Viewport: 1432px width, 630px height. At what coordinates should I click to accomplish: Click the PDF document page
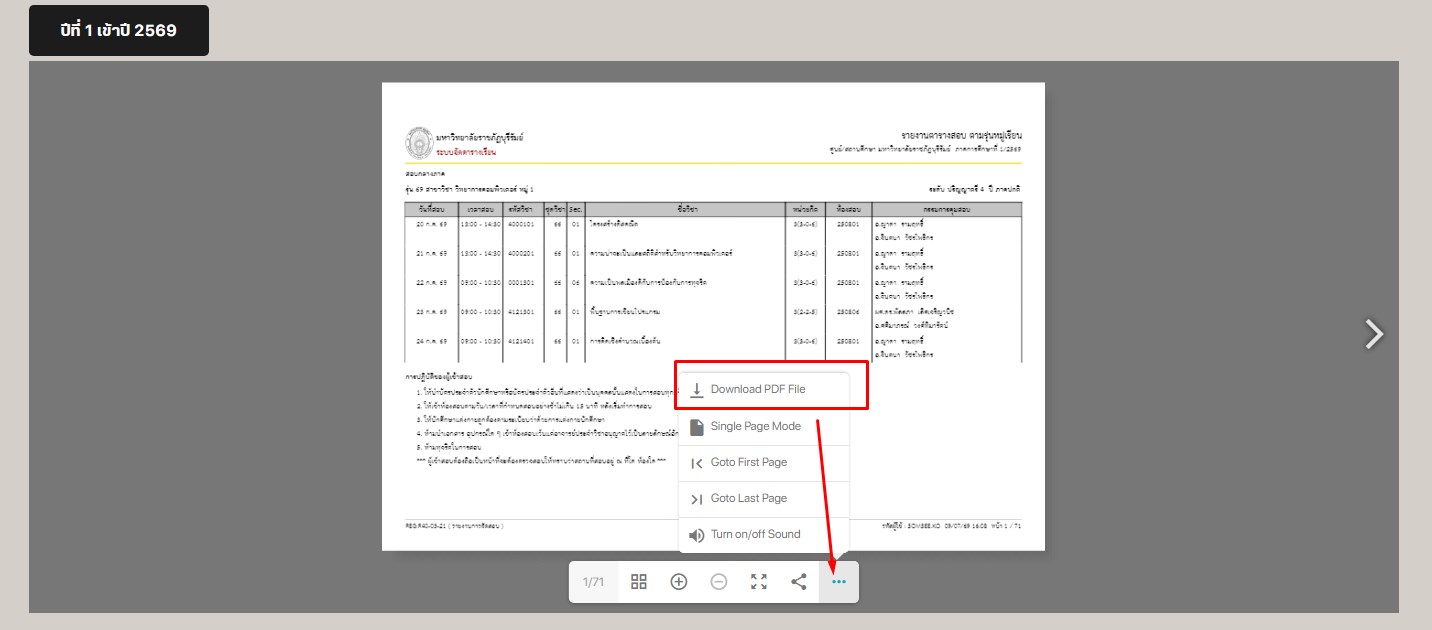tap(713, 316)
